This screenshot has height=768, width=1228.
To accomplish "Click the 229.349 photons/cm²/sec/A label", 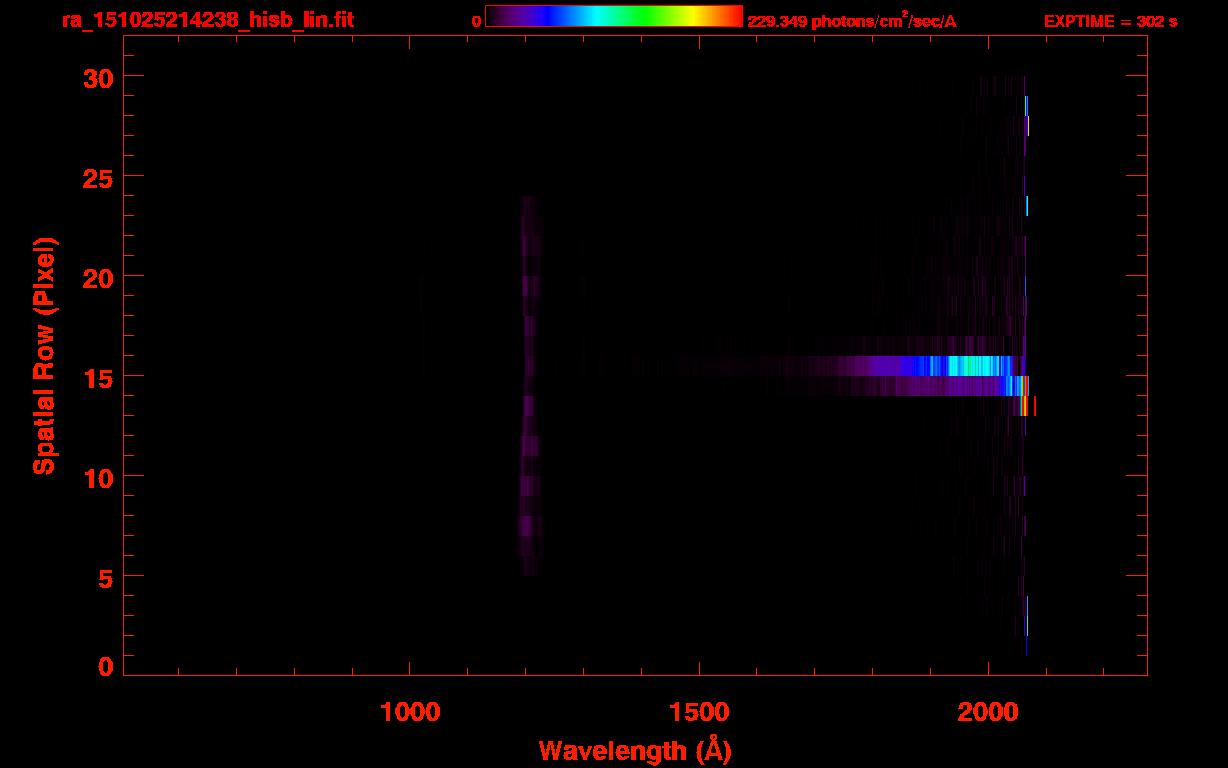I will click(x=852, y=21).
